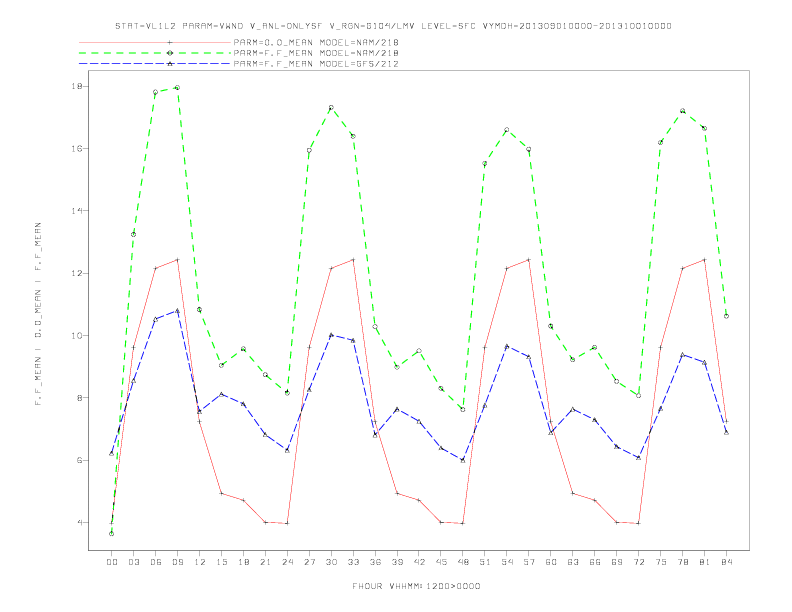Click blue GFS triangle marker at hour 00

(x=112, y=453)
